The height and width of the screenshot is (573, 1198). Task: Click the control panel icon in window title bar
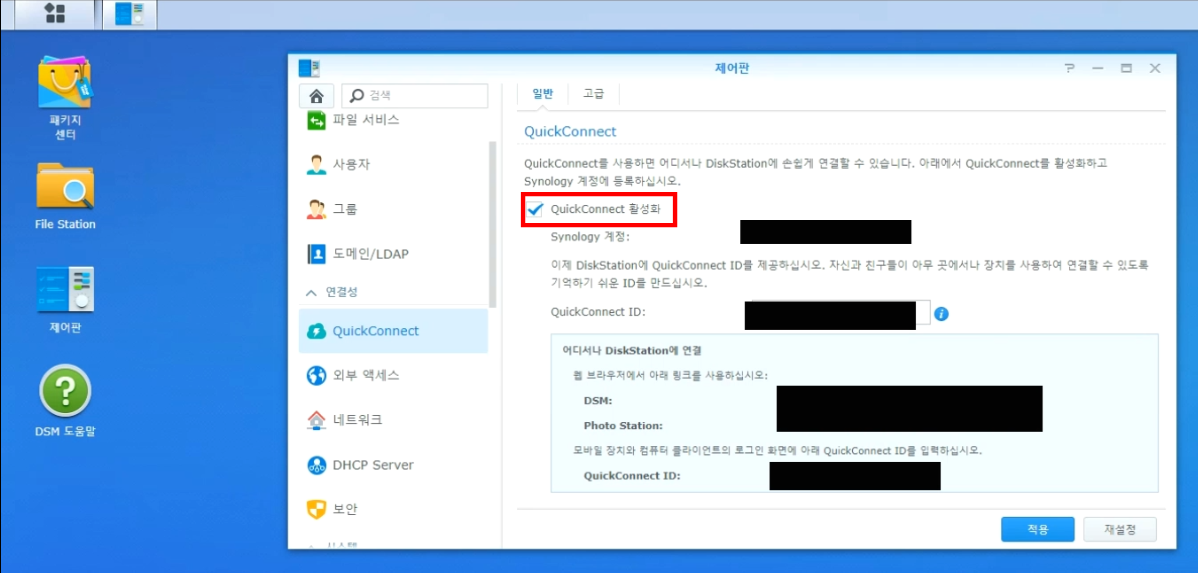tap(309, 68)
